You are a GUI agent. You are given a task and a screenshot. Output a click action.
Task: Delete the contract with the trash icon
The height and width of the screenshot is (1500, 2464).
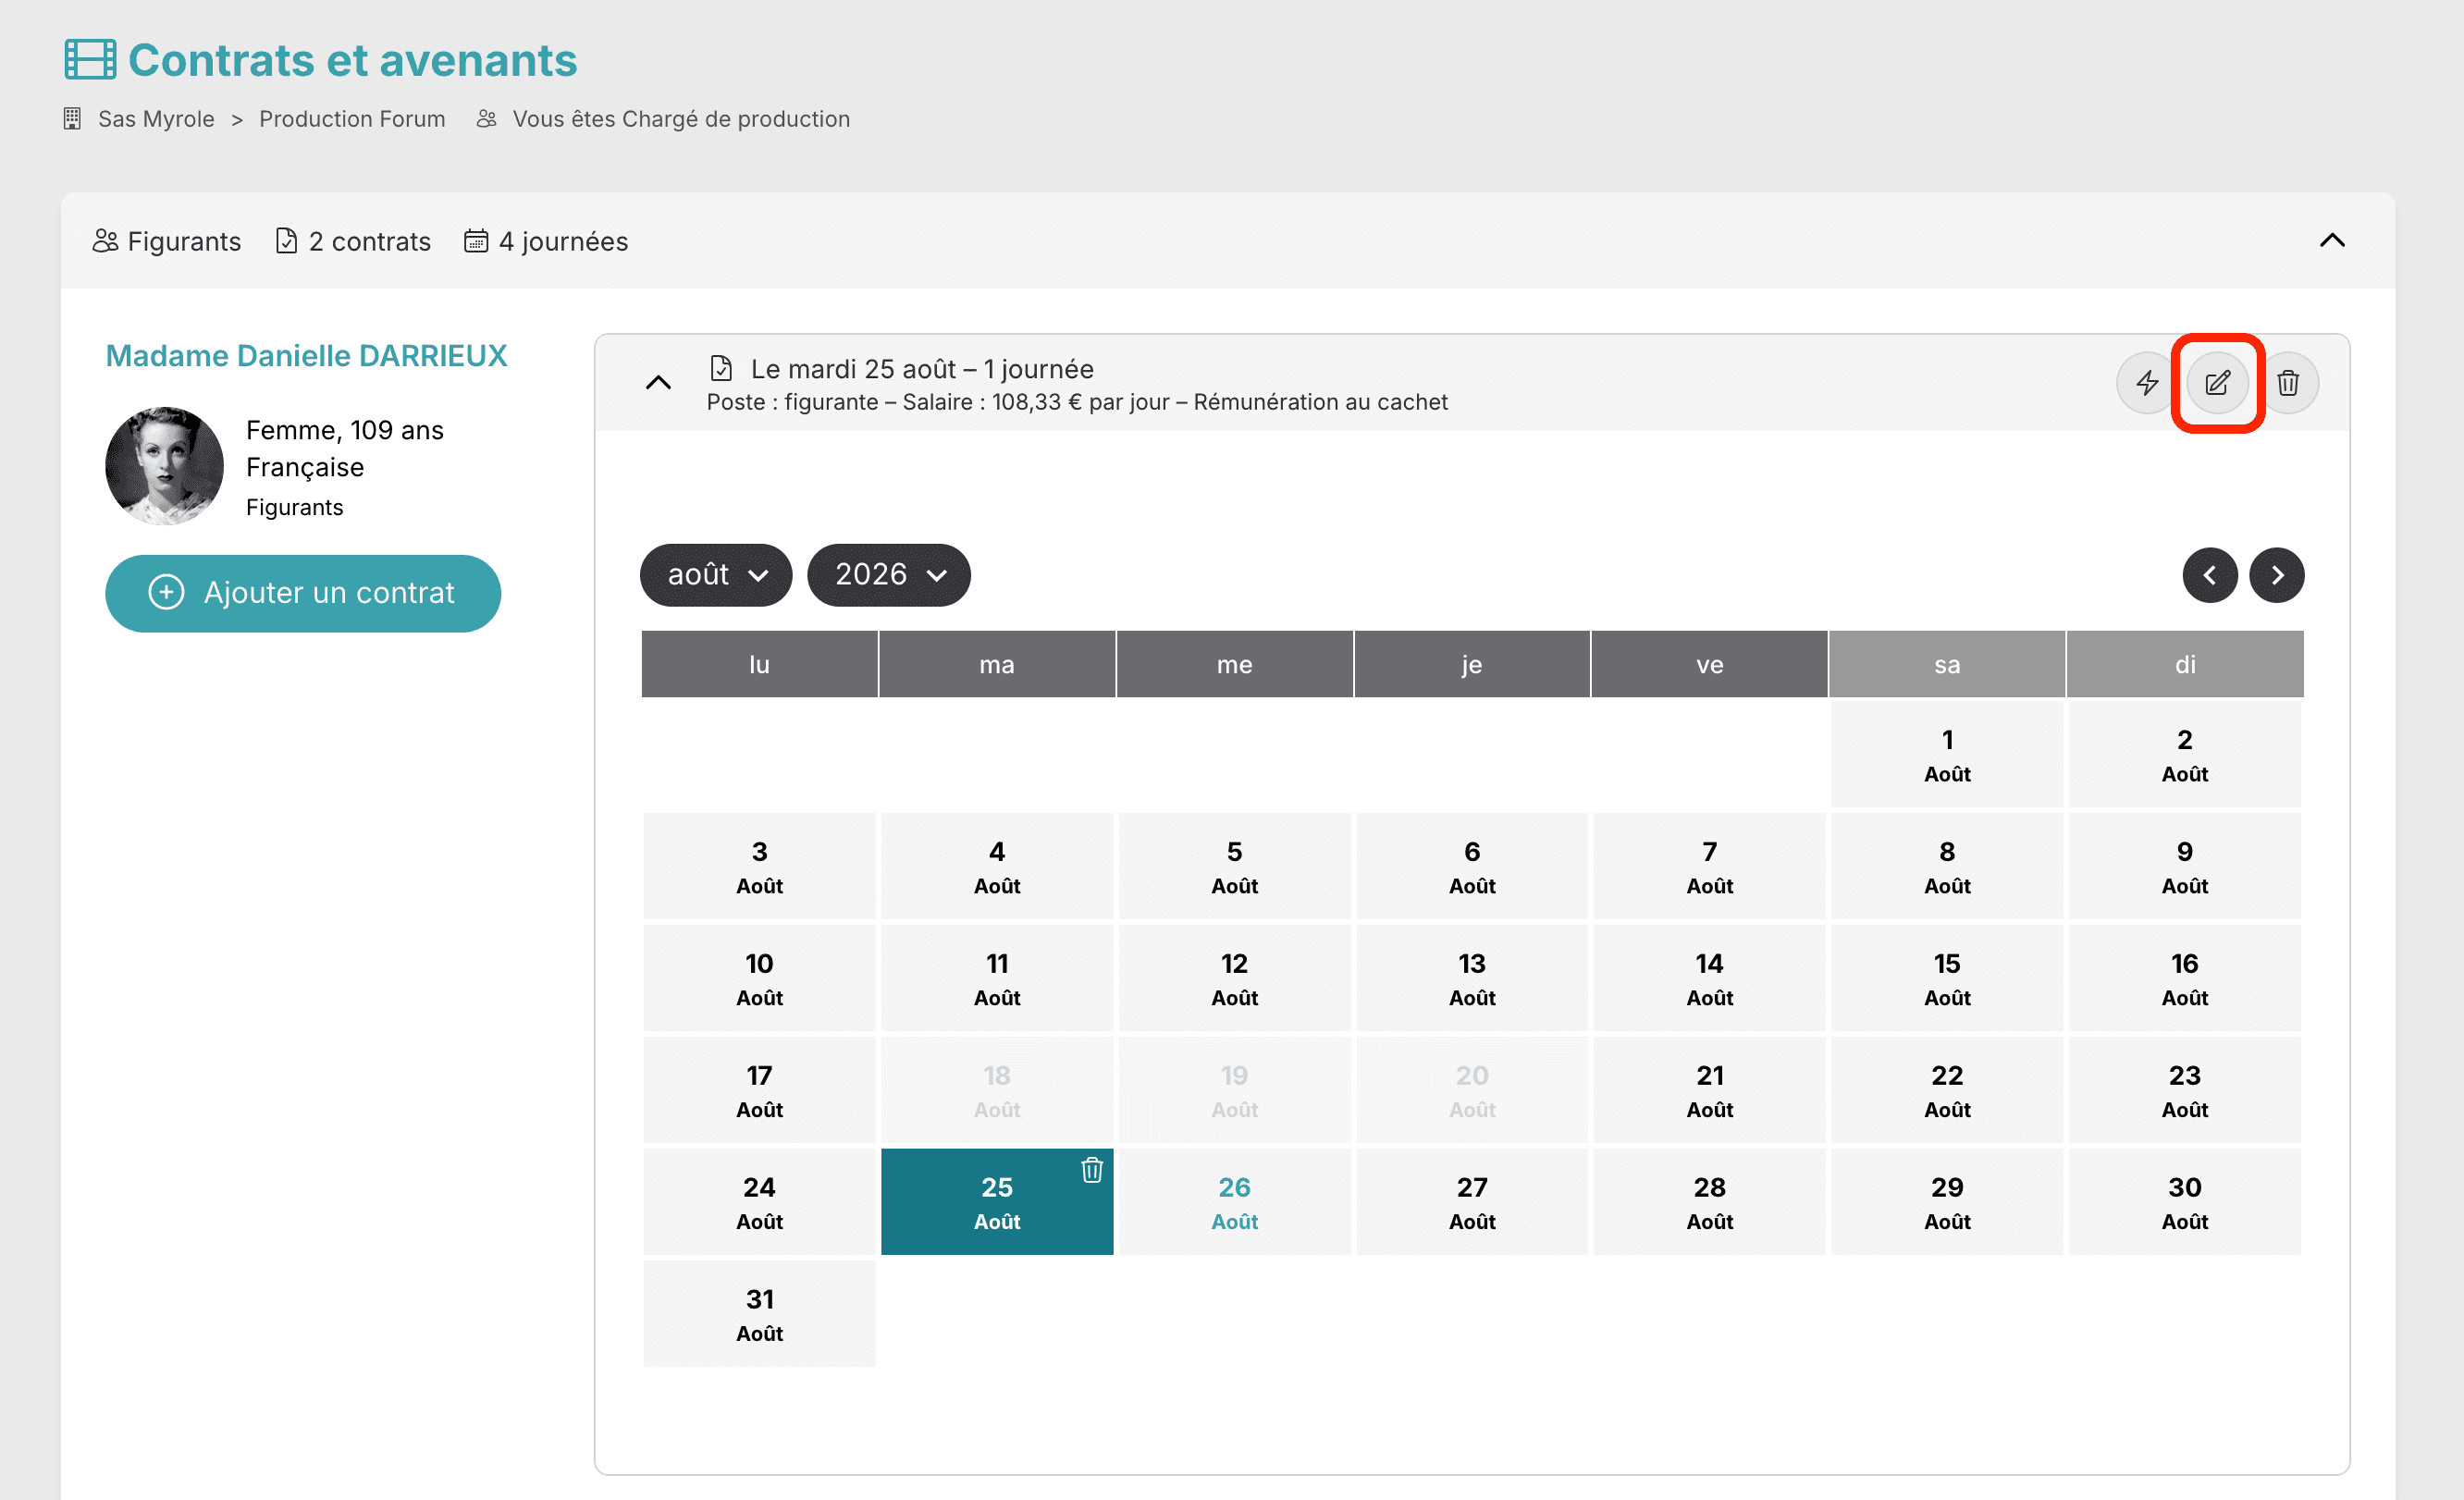tap(2288, 383)
